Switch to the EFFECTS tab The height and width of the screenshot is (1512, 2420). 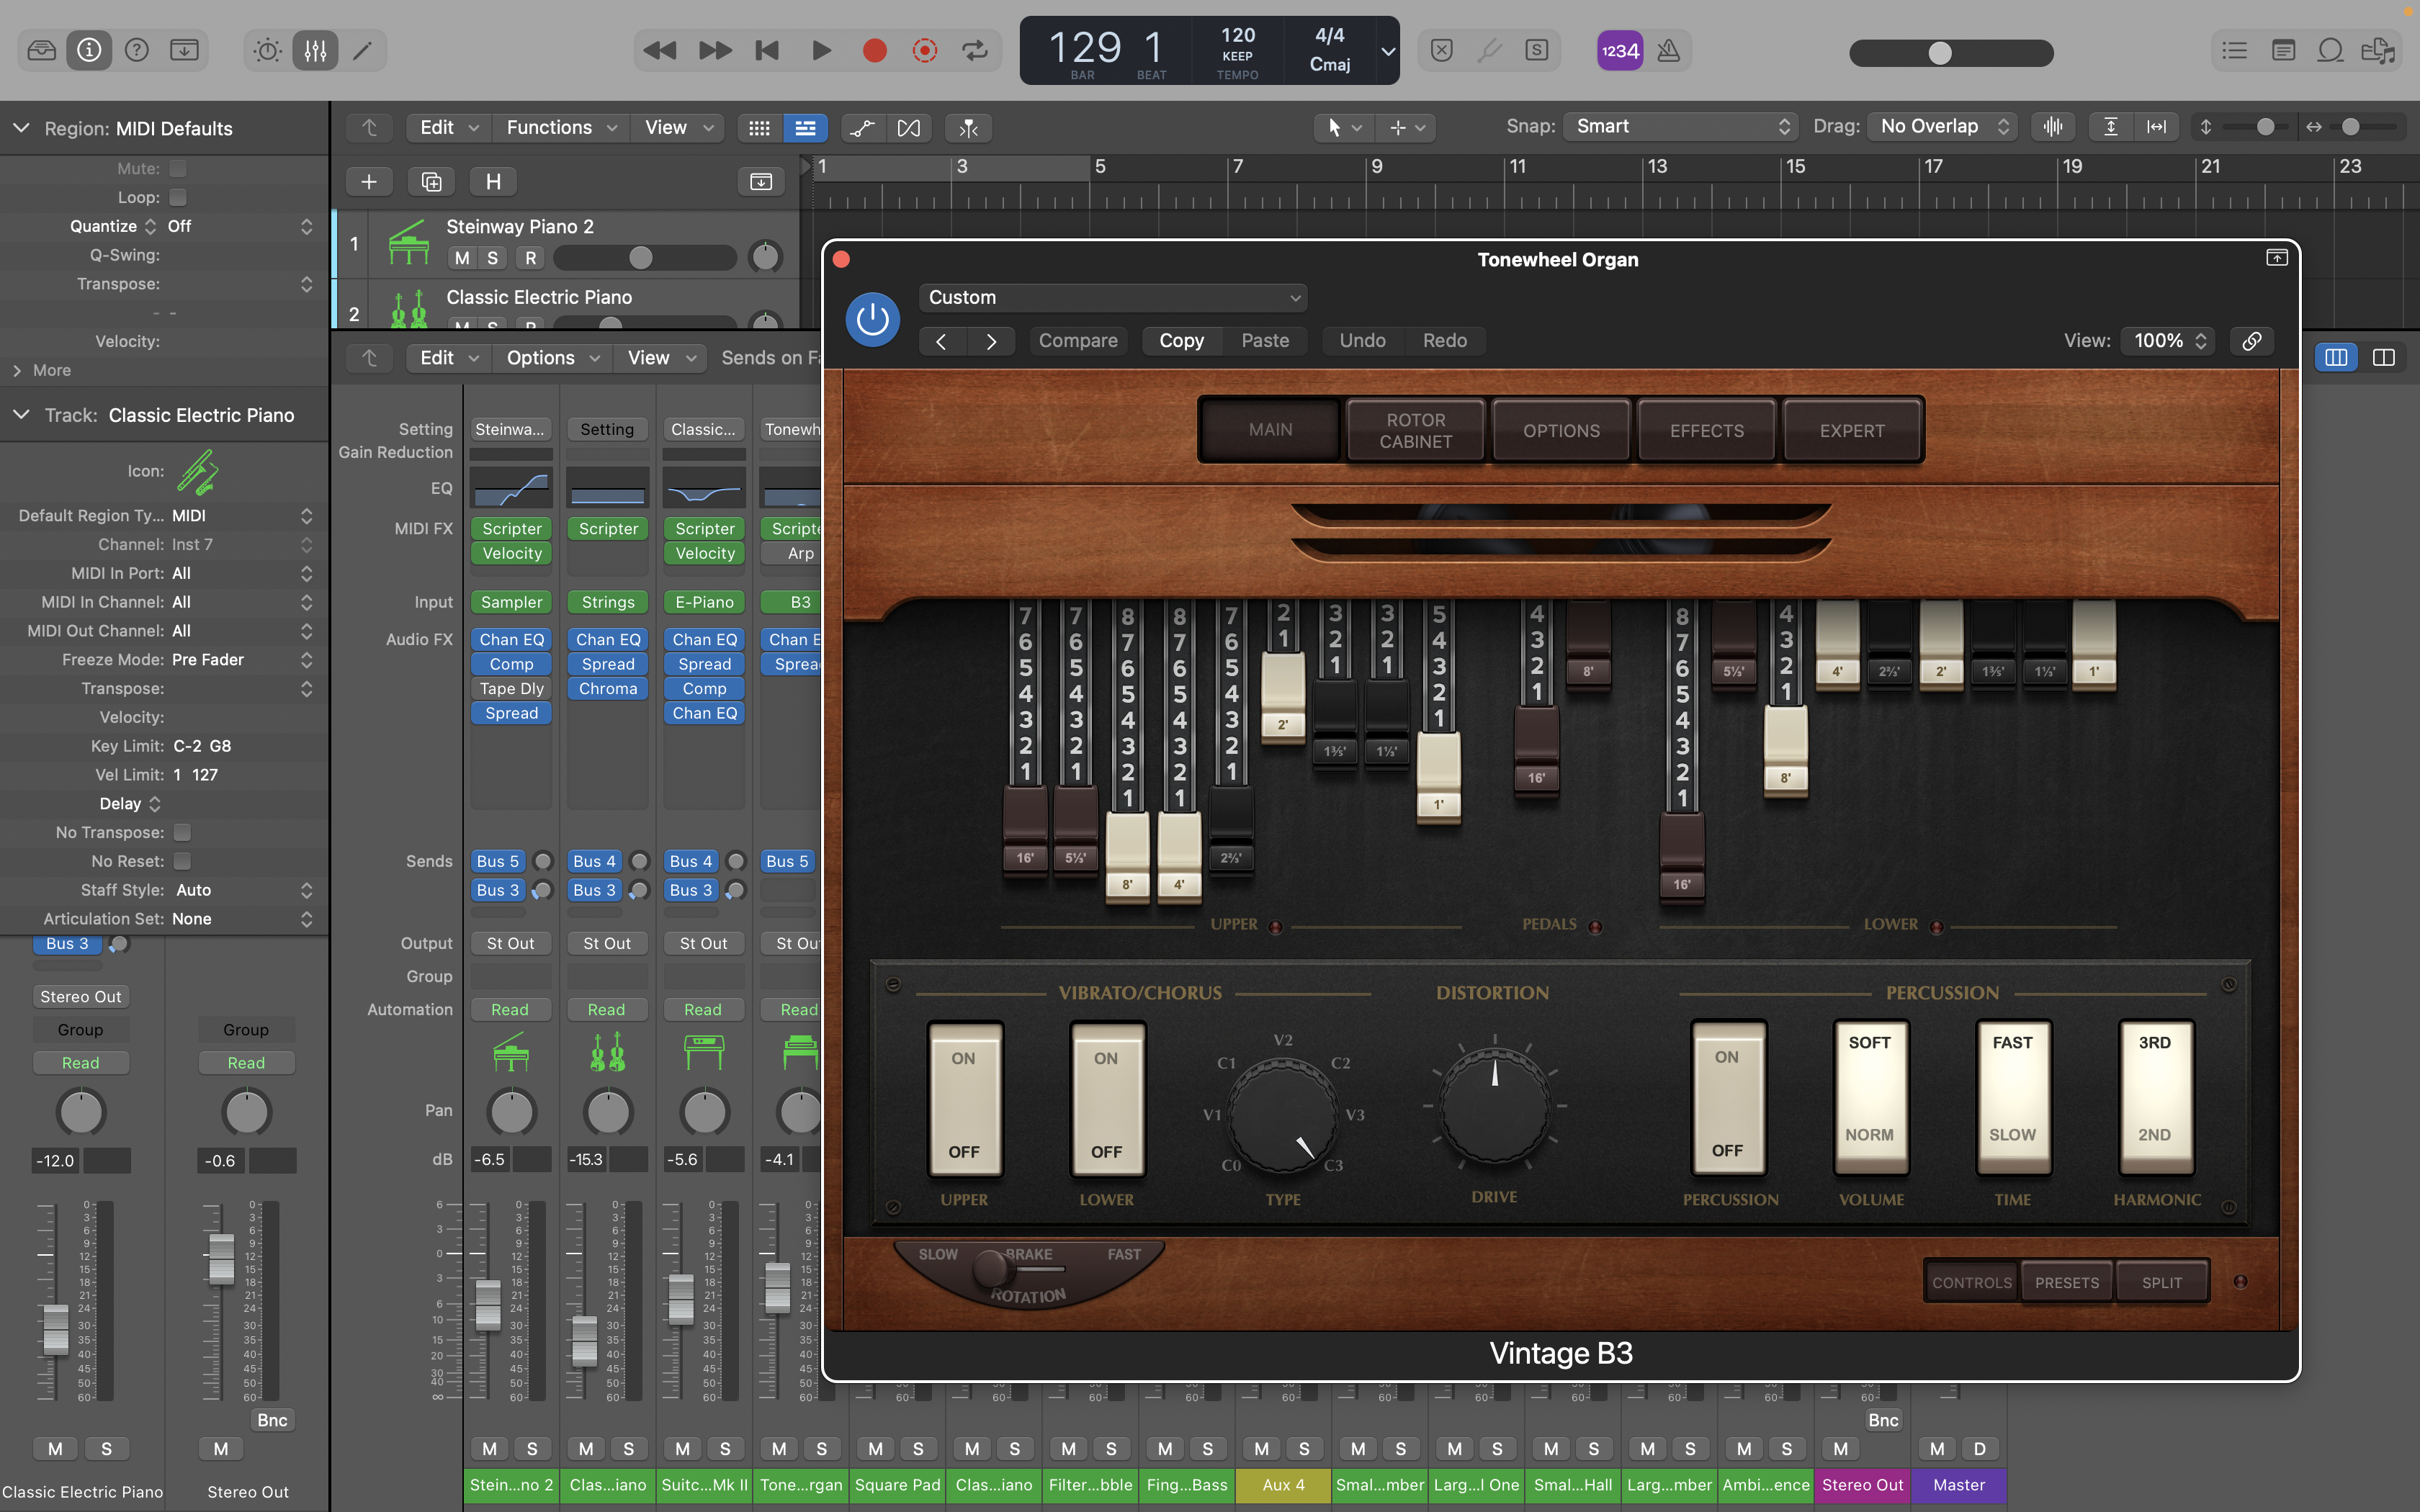(1706, 431)
